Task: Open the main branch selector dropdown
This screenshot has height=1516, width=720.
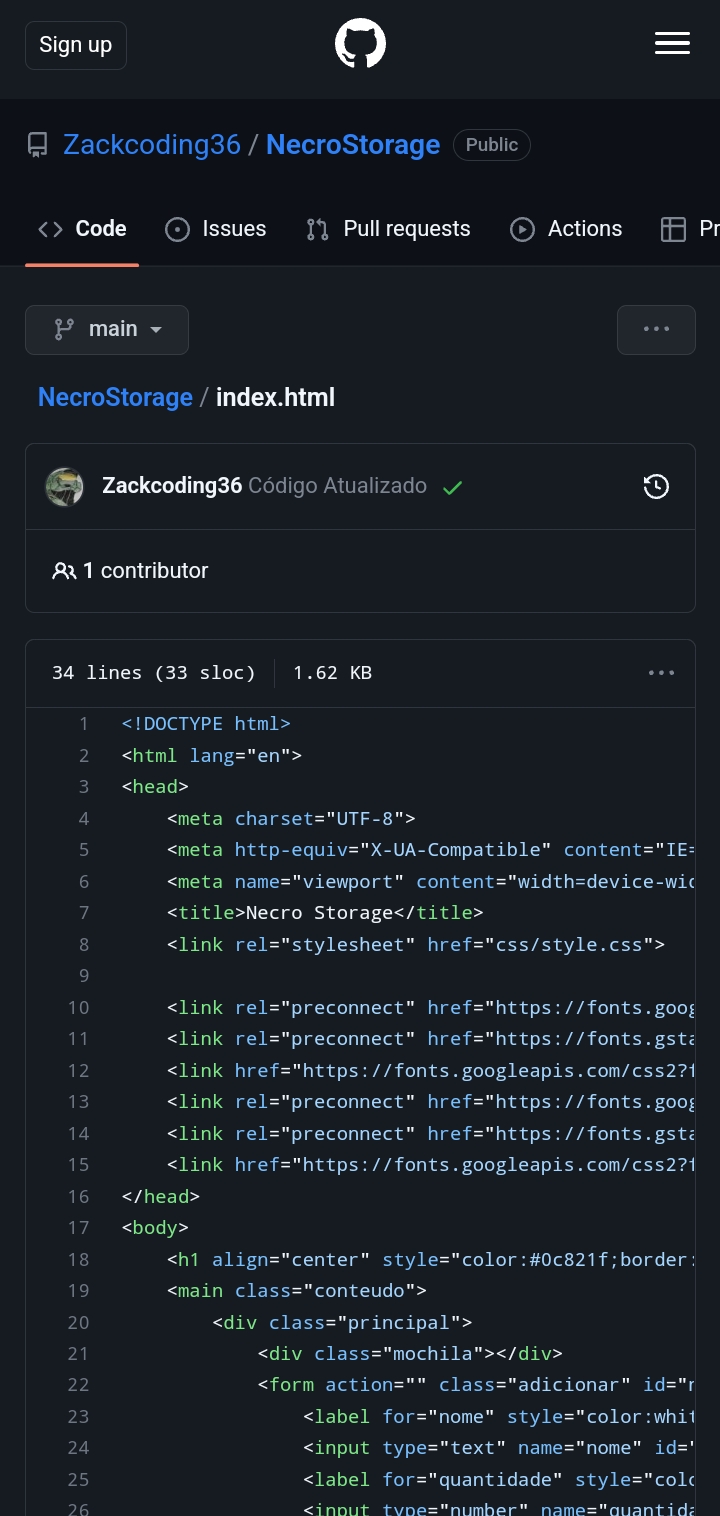Action: (107, 330)
